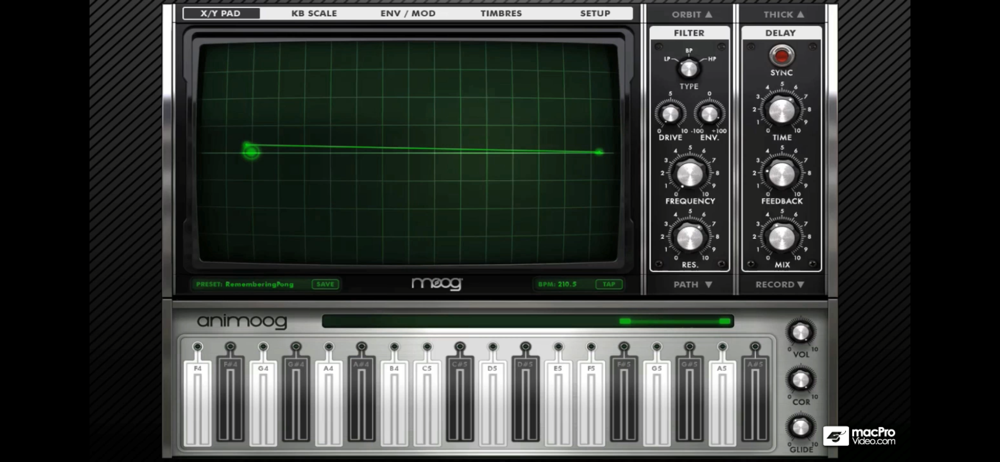Click the small knob above G5 key
The height and width of the screenshot is (462, 1000).
(657, 346)
